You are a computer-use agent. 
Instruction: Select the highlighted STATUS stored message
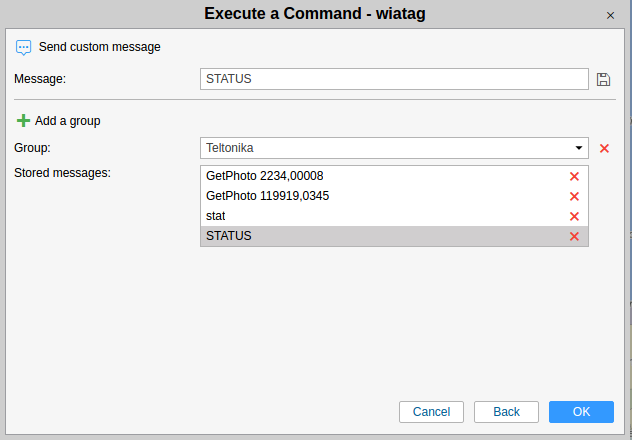pyautogui.click(x=229, y=236)
